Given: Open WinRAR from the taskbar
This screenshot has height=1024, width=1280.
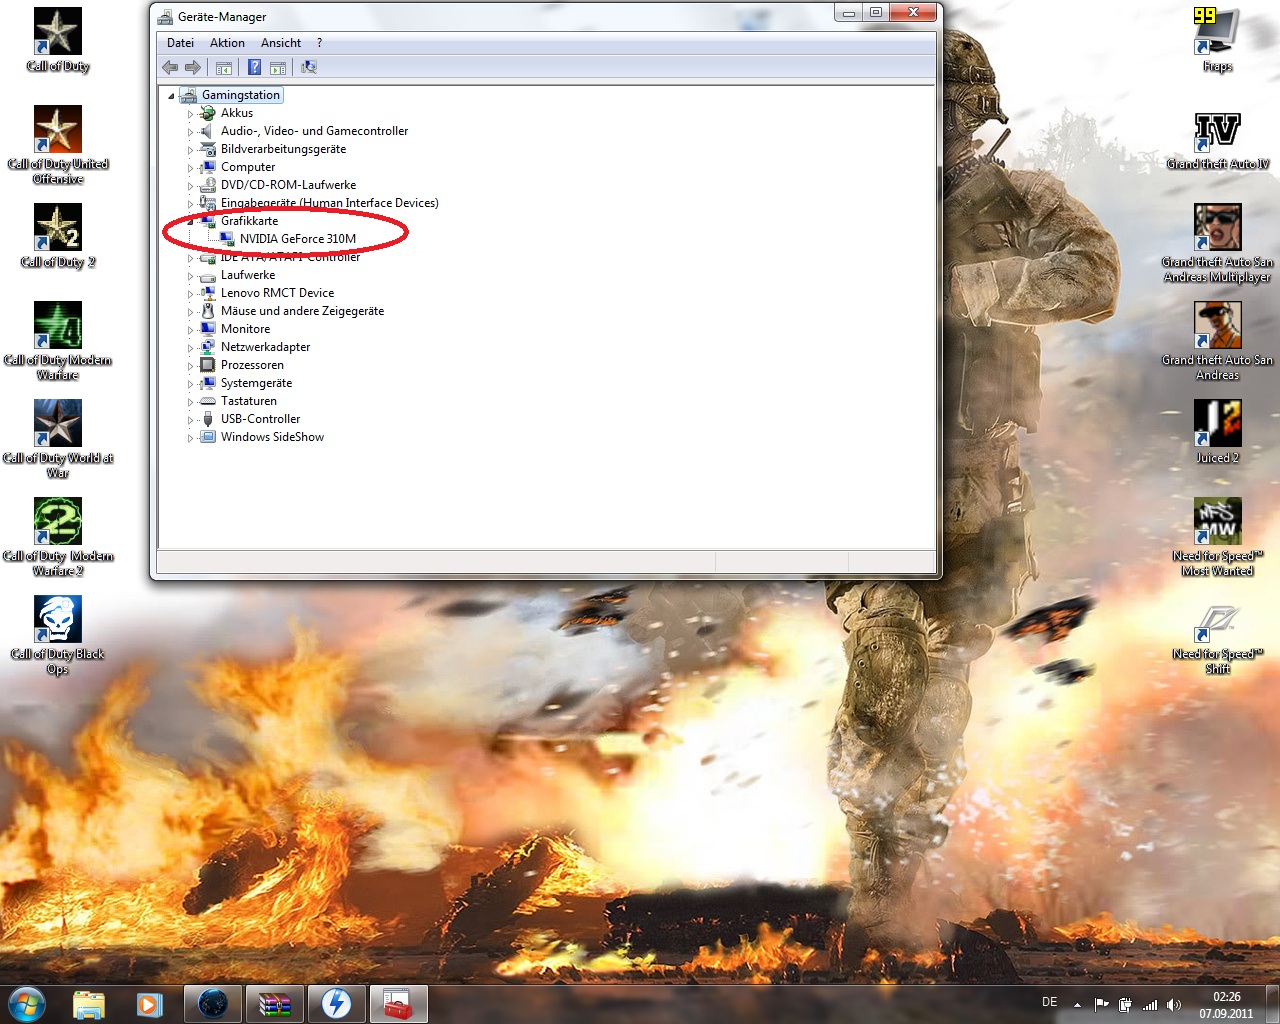Looking at the screenshot, I should click(274, 1004).
